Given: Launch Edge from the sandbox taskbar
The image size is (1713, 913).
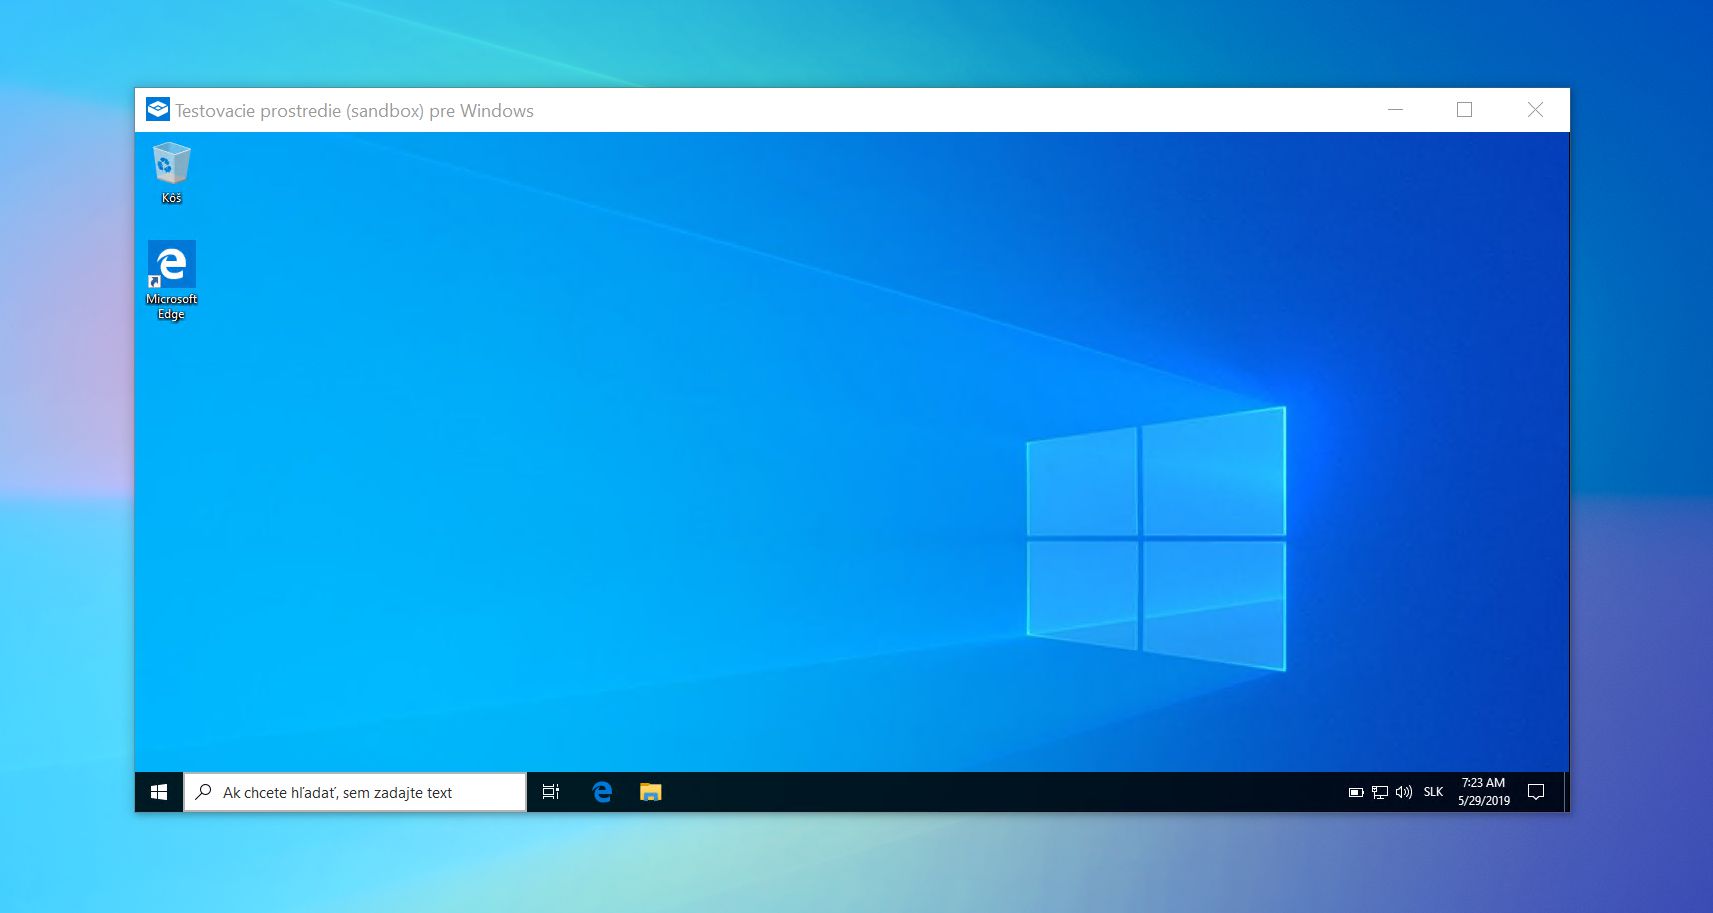Looking at the screenshot, I should coord(602,792).
